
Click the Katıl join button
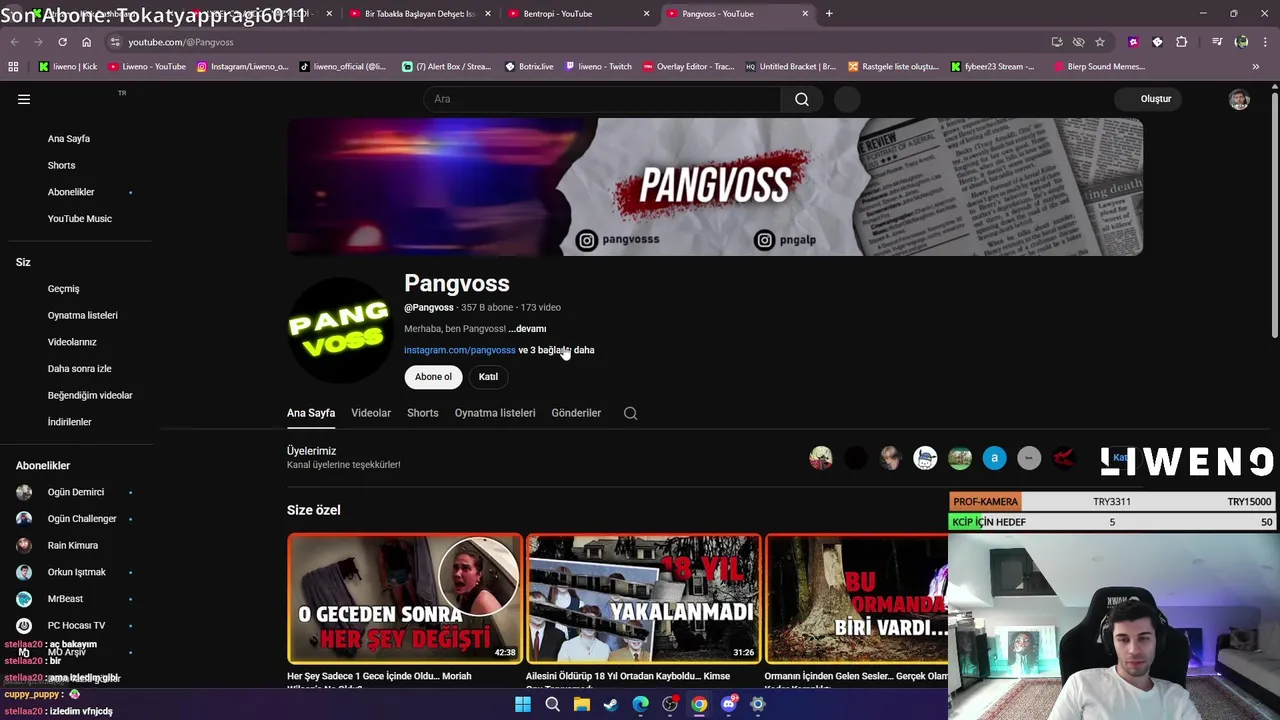(x=488, y=377)
